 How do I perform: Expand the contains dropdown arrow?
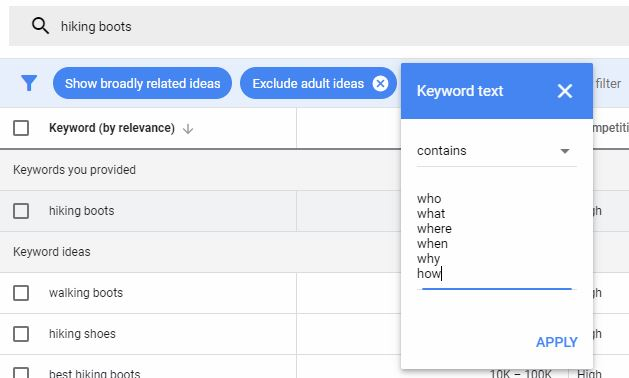click(565, 151)
